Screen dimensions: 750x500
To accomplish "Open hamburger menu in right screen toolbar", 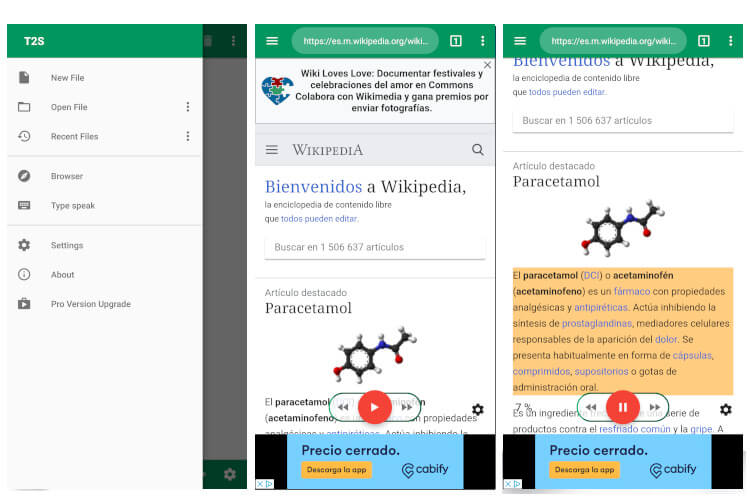I will pyautogui.click(x=520, y=41).
